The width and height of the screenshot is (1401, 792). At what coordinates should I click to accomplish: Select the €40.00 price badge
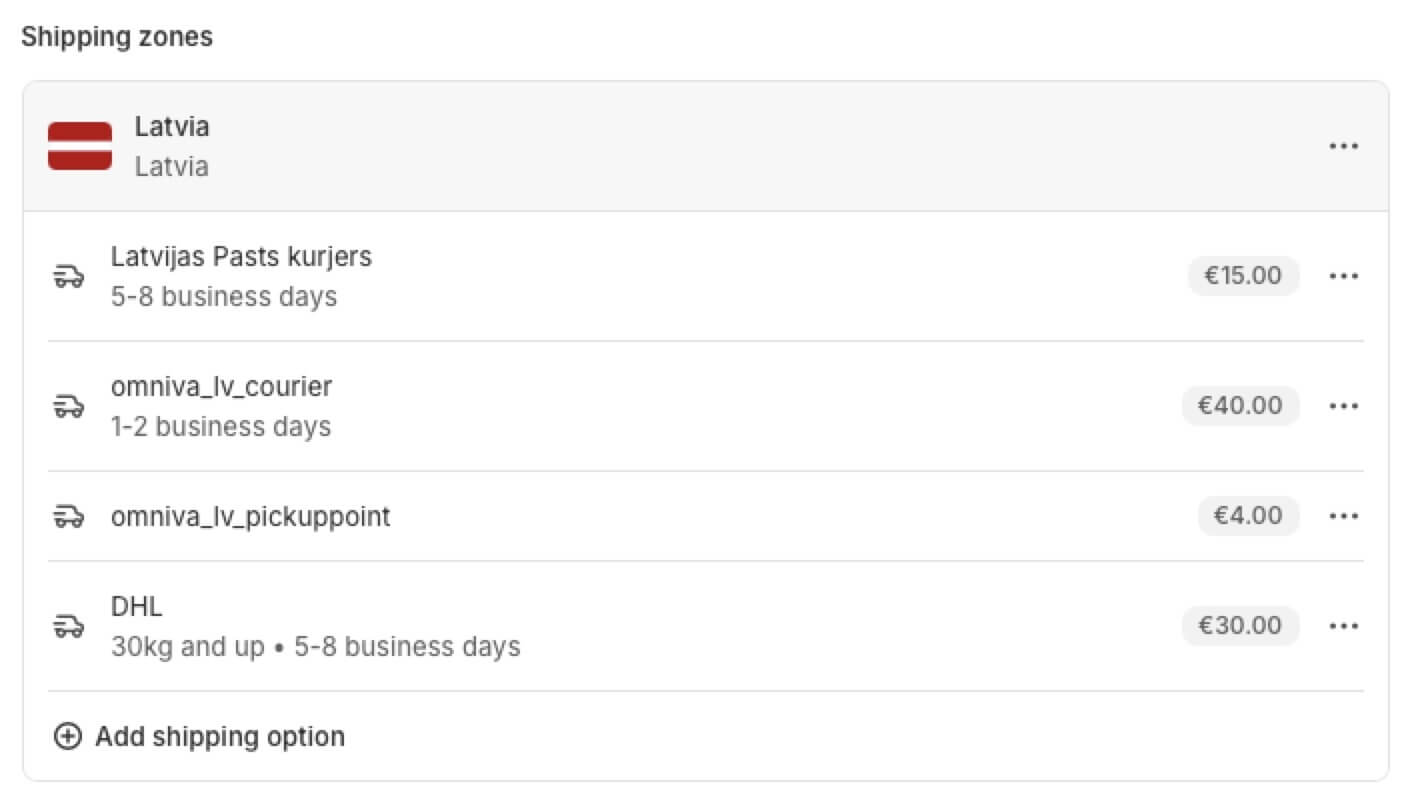pyautogui.click(x=1240, y=406)
